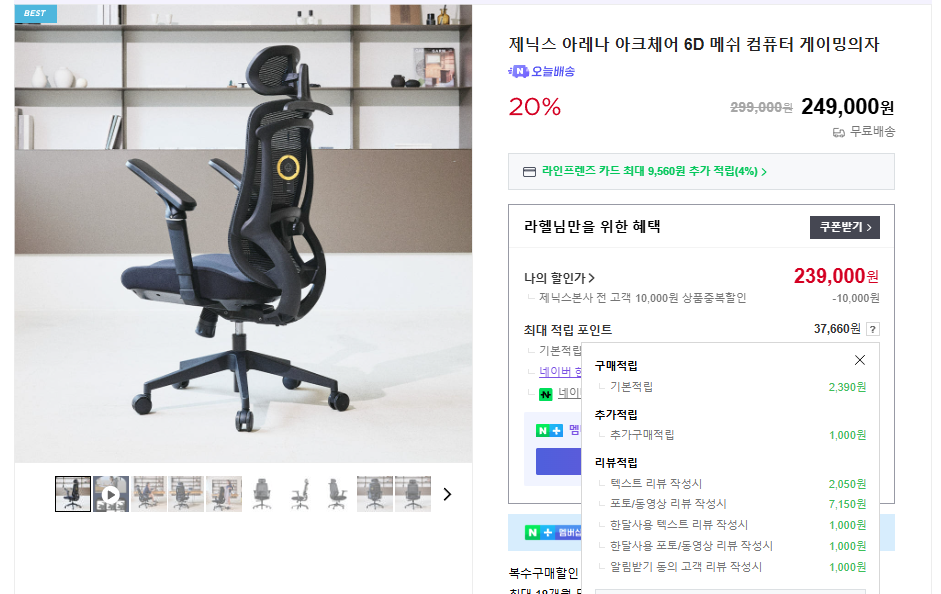Select the sixth front-view chair thumbnail
The image size is (941, 594).
[262, 494]
